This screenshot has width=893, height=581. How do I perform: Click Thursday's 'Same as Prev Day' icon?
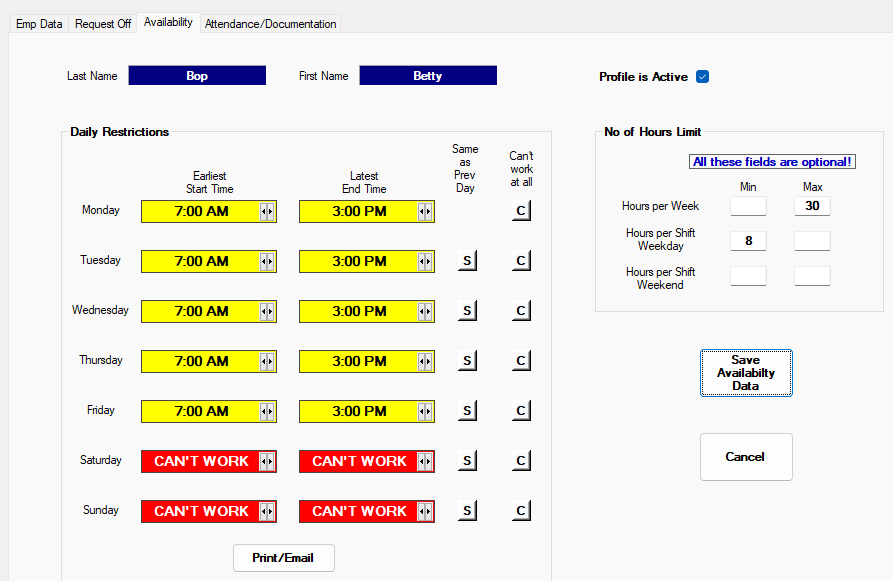[466, 360]
